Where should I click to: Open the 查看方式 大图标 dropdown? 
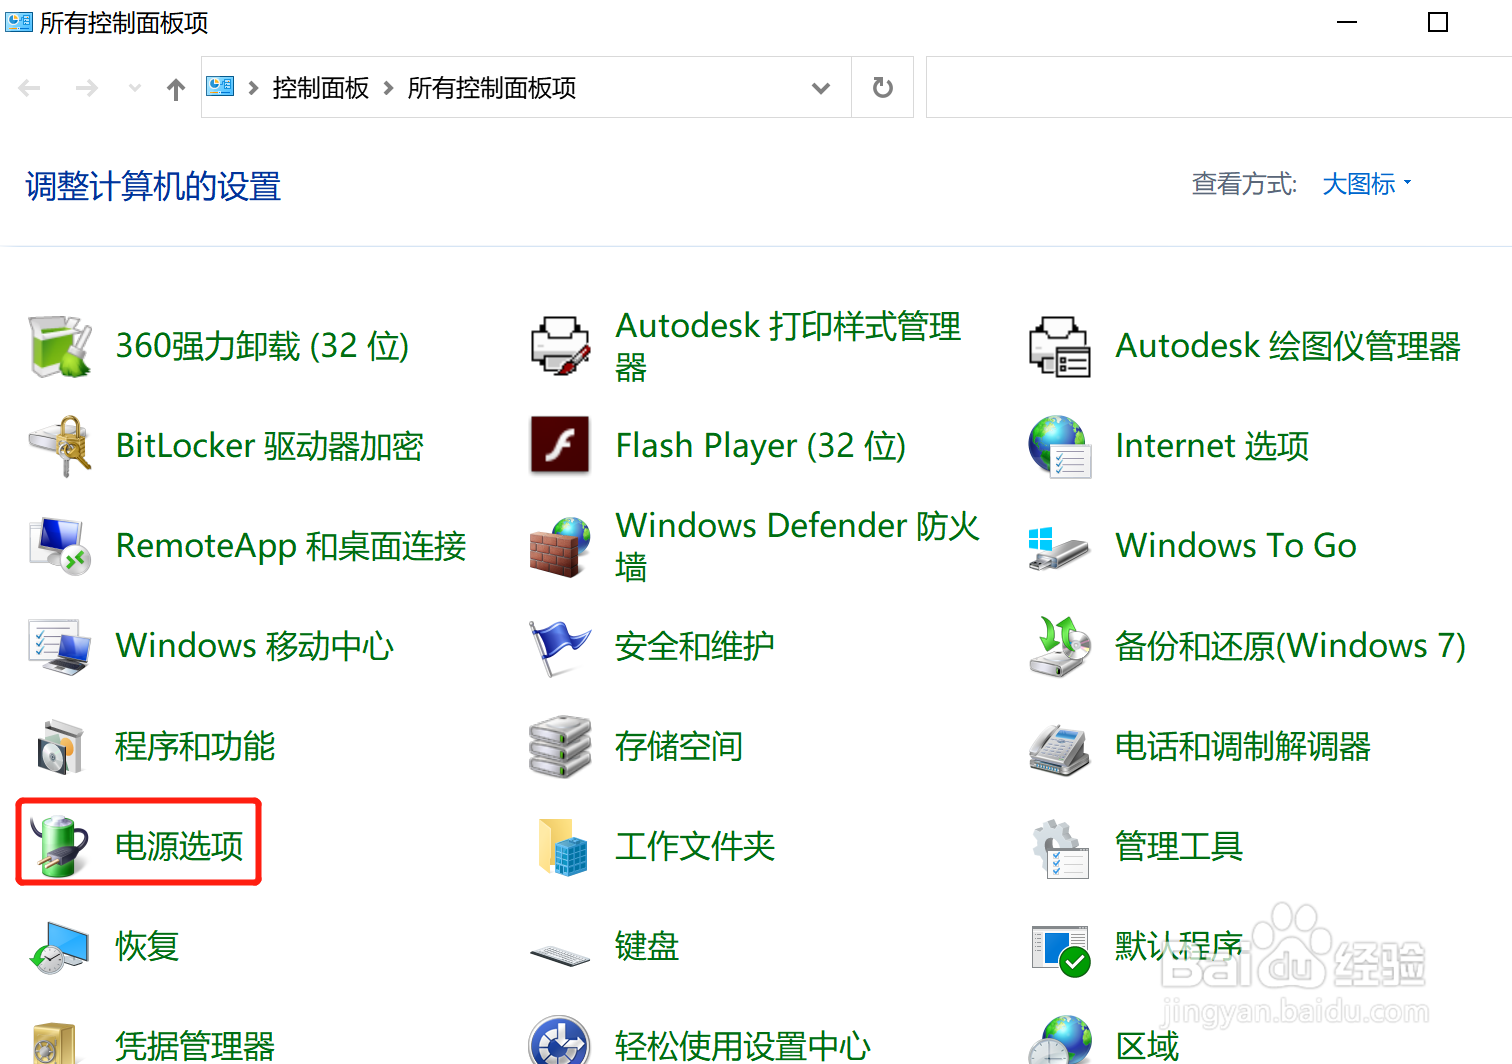pos(1366,184)
